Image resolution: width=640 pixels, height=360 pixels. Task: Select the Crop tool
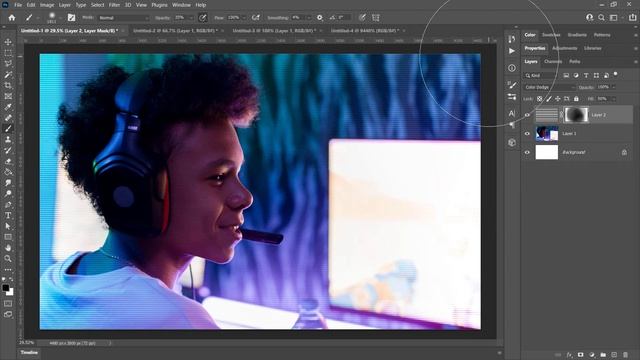coord(8,85)
